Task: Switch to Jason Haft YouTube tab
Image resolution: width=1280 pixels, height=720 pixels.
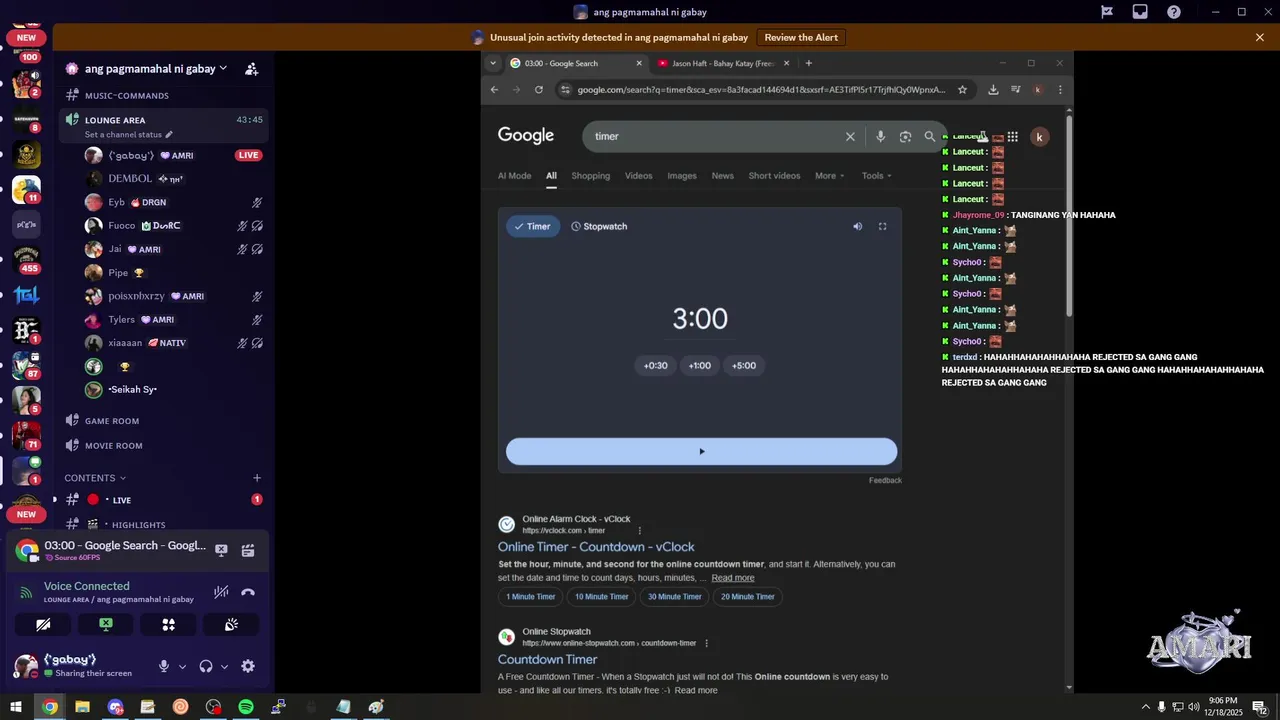Action: point(723,63)
